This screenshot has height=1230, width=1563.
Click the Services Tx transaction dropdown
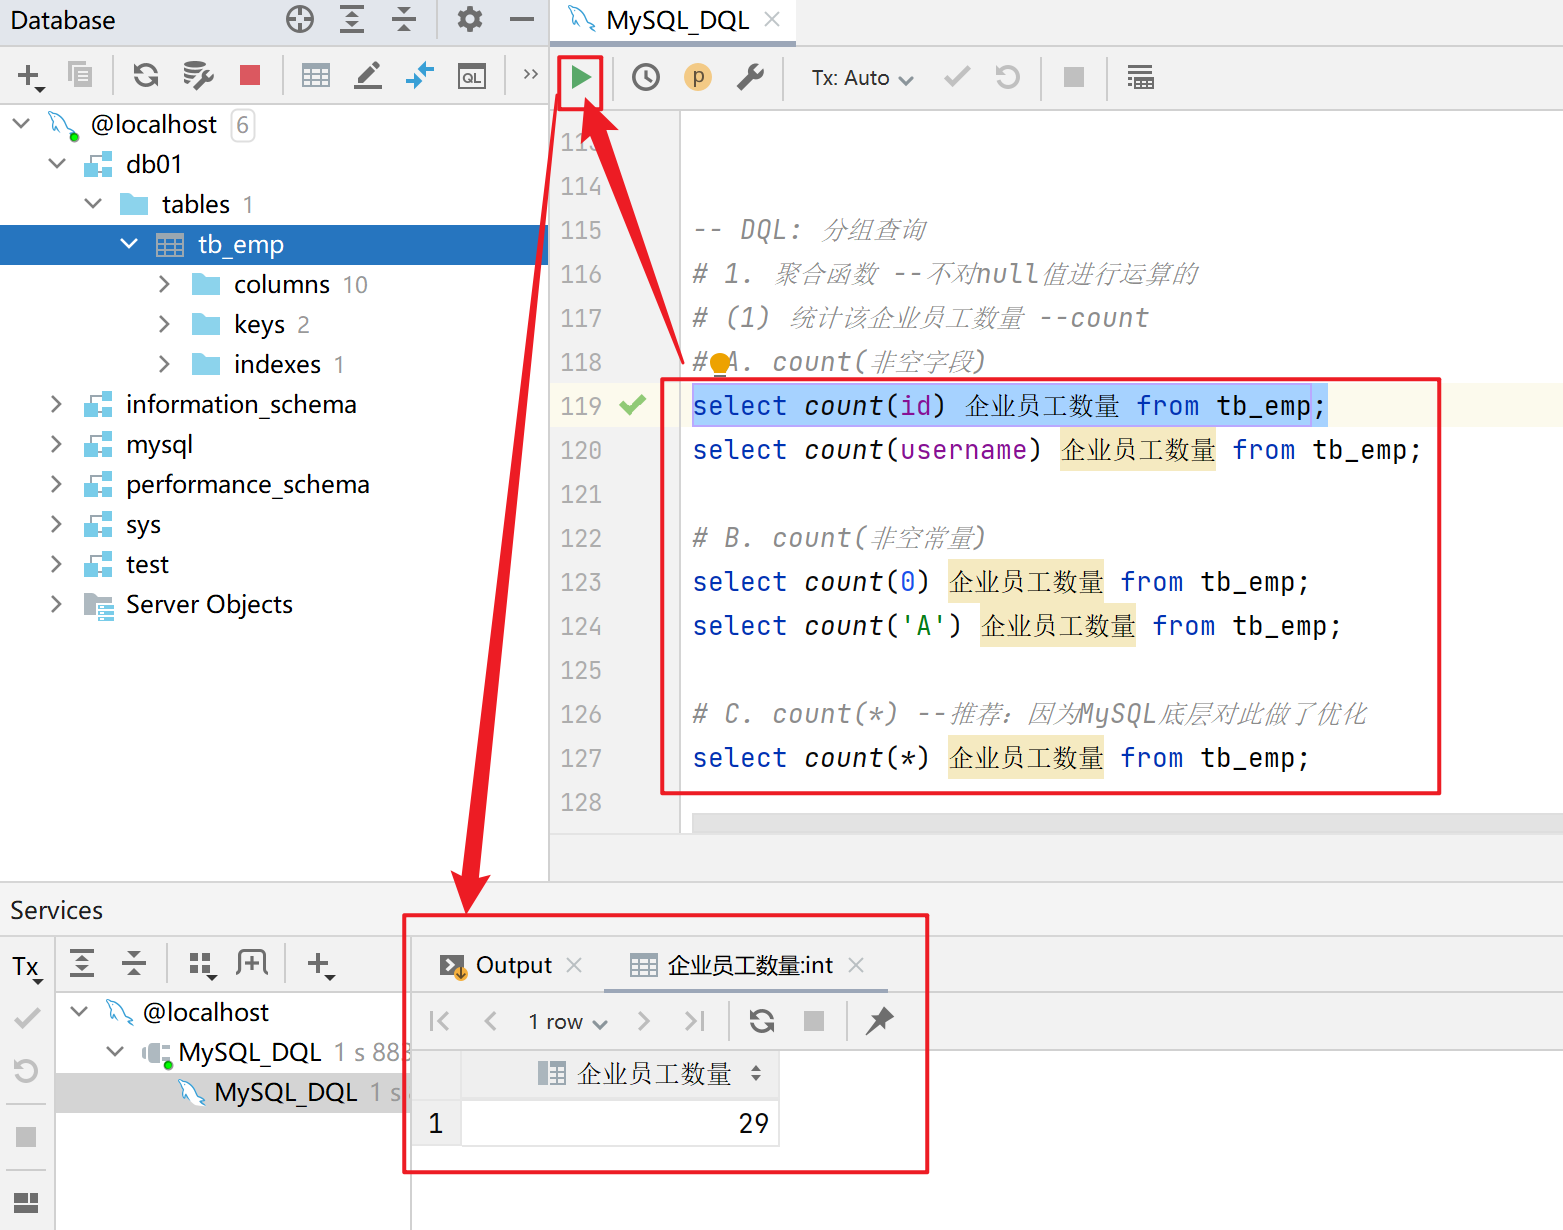click(26, 966)
